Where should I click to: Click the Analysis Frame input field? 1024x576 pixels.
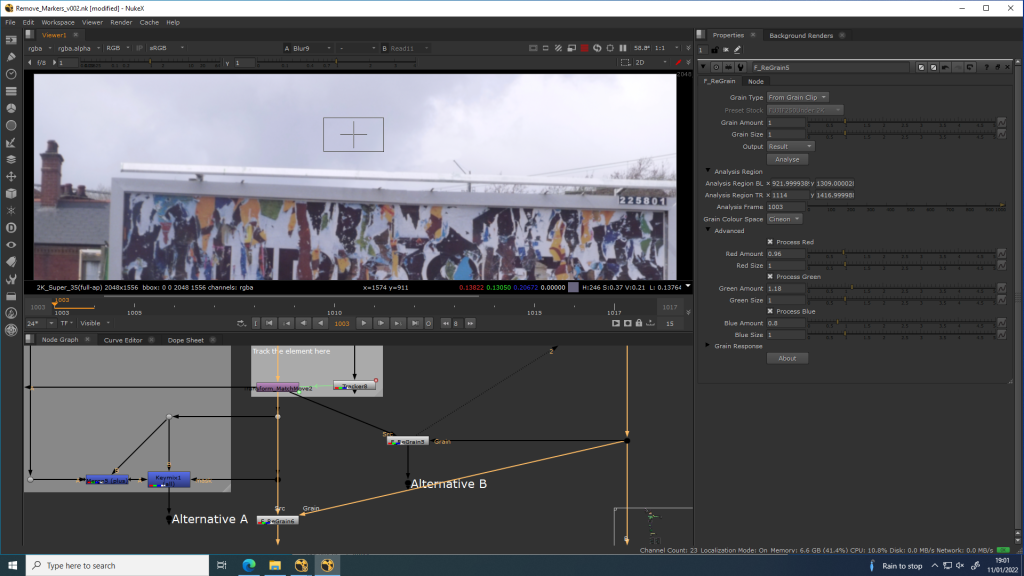786,206
